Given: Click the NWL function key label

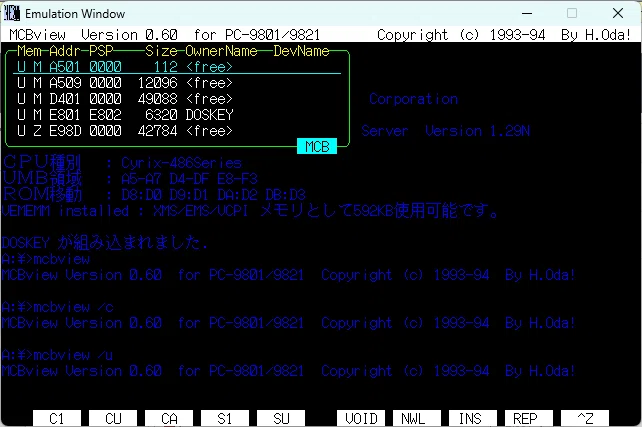Looking at the screenshot, I should tap(417, 418).
